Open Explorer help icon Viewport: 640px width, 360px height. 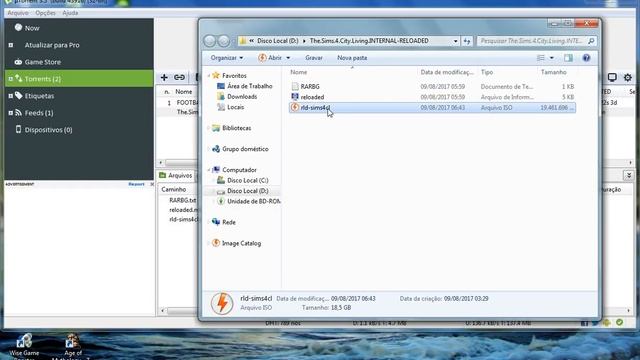tap(586, 58)
